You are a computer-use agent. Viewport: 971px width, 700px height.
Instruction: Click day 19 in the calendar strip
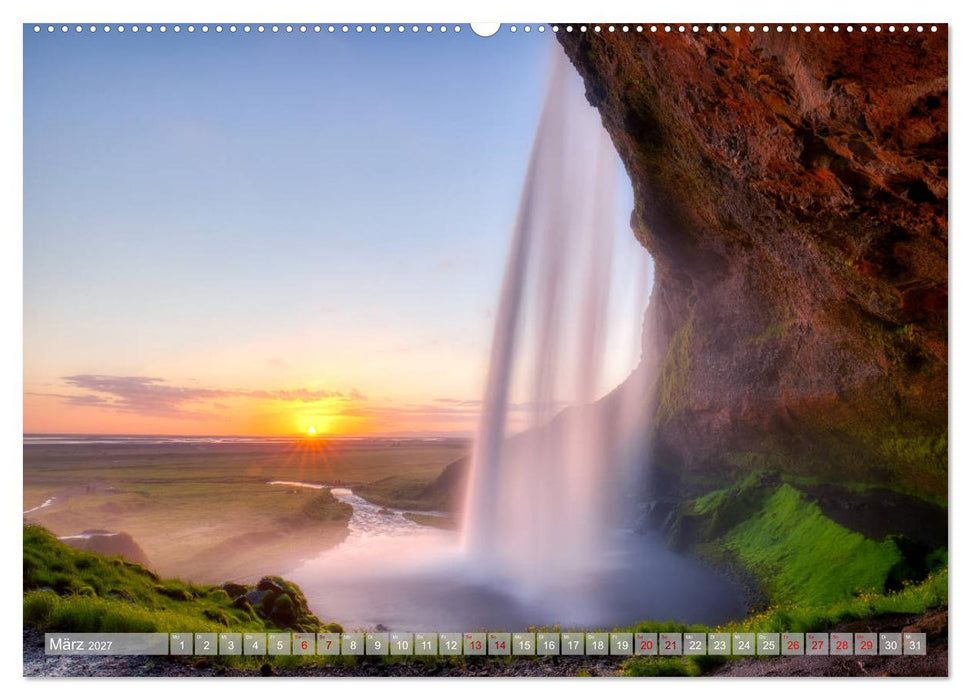[621, 644]
